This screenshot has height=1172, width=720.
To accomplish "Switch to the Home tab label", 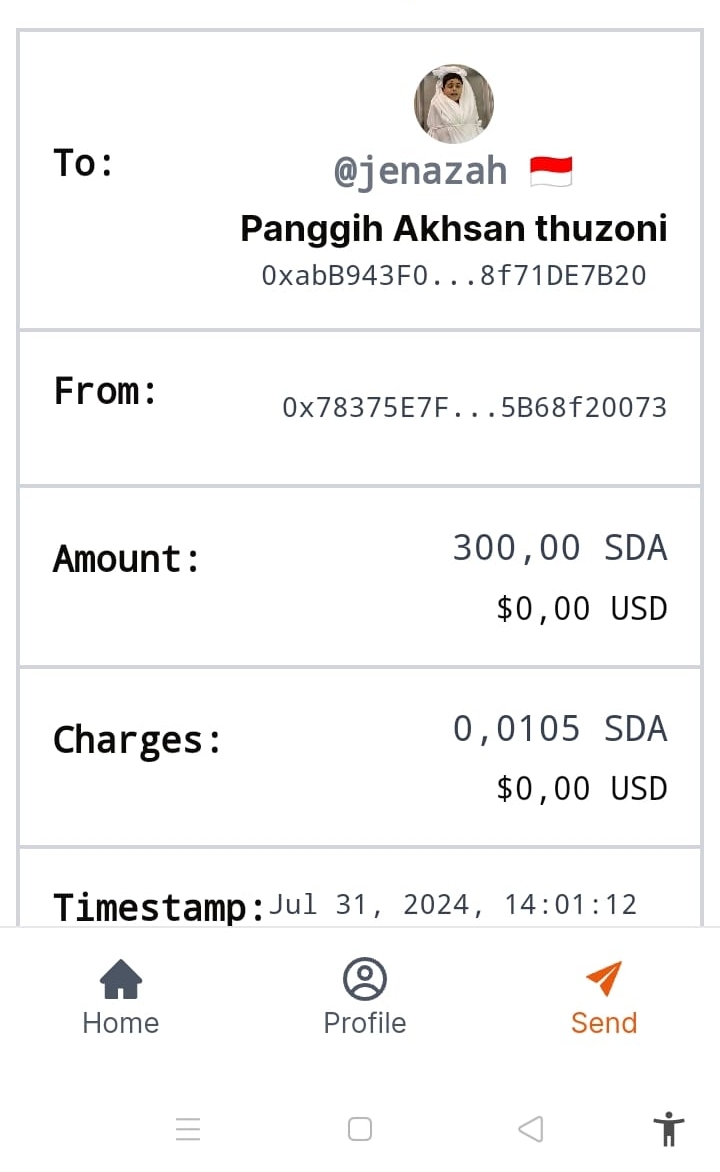I will pos(121,1023).
